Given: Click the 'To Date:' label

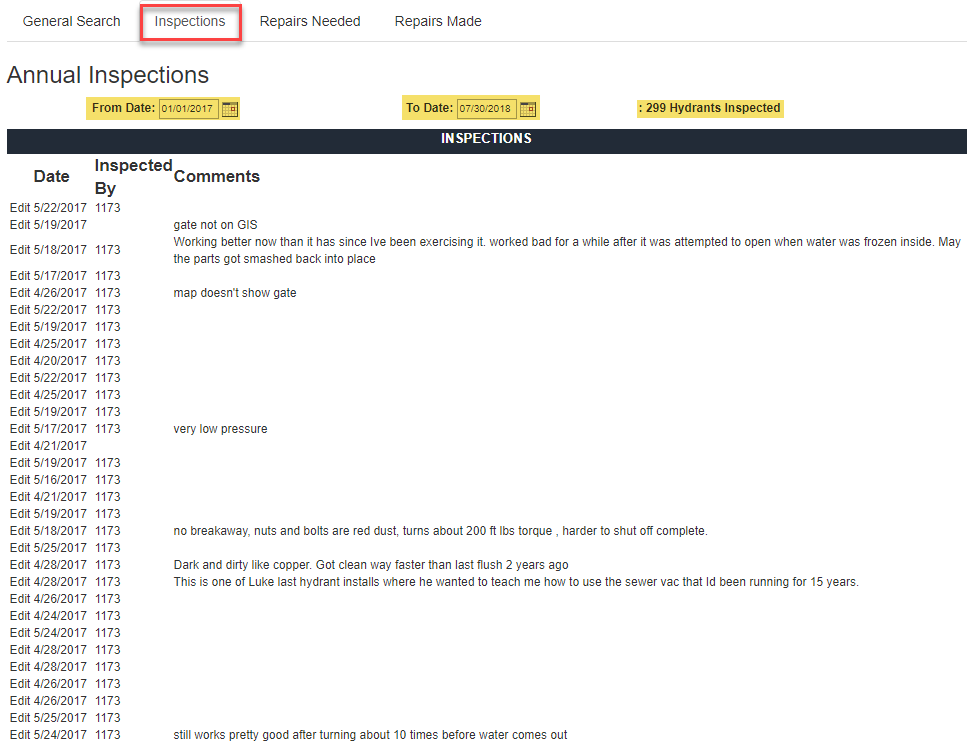Looking at the screenshot, I should (x=429, y=108).
